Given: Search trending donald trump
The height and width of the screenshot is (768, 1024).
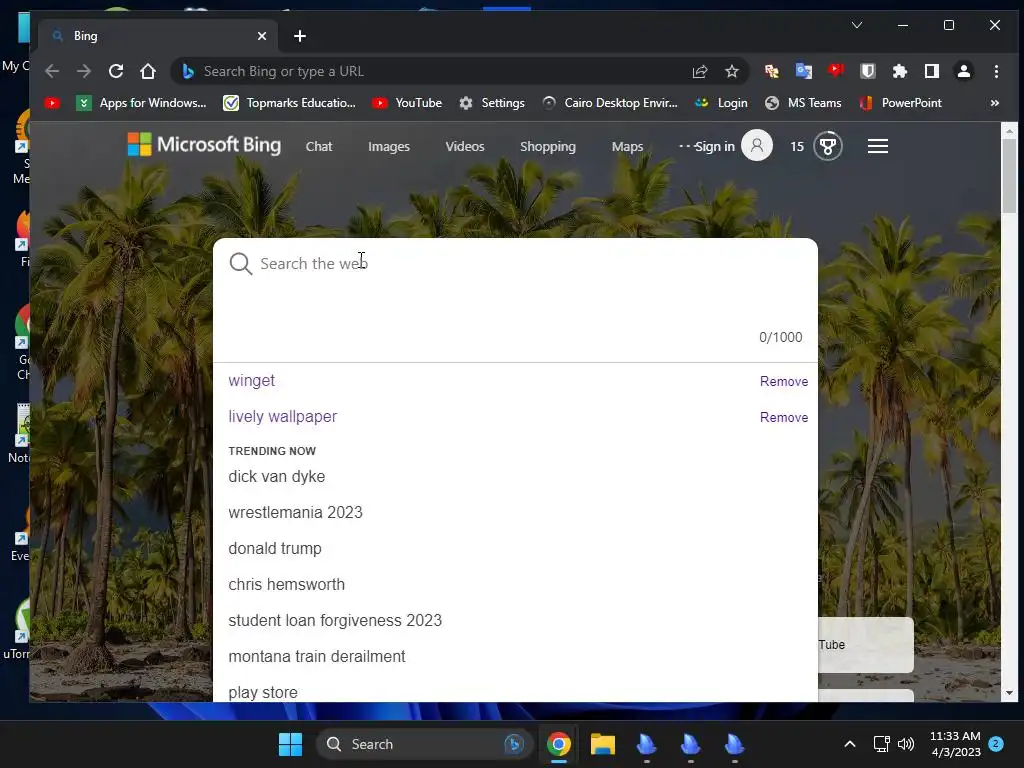Looking at the screenshot, I should pyautogui.click(x=275, y=549).
